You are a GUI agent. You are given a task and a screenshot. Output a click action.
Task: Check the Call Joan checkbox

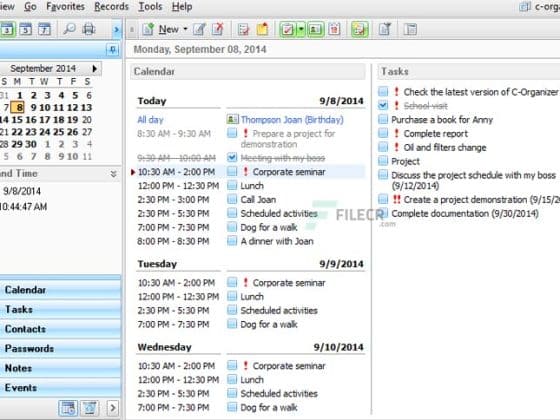point(232,199)
